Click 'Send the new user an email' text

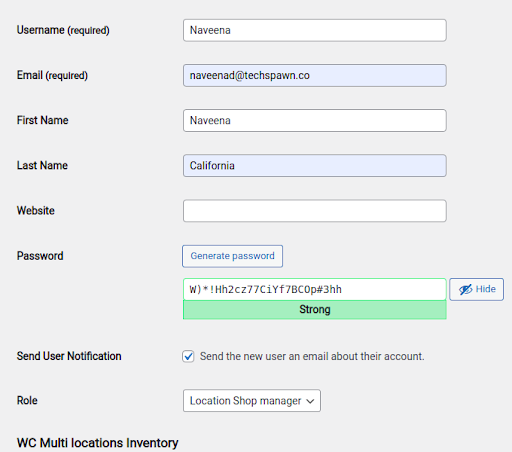coord(312,356)
